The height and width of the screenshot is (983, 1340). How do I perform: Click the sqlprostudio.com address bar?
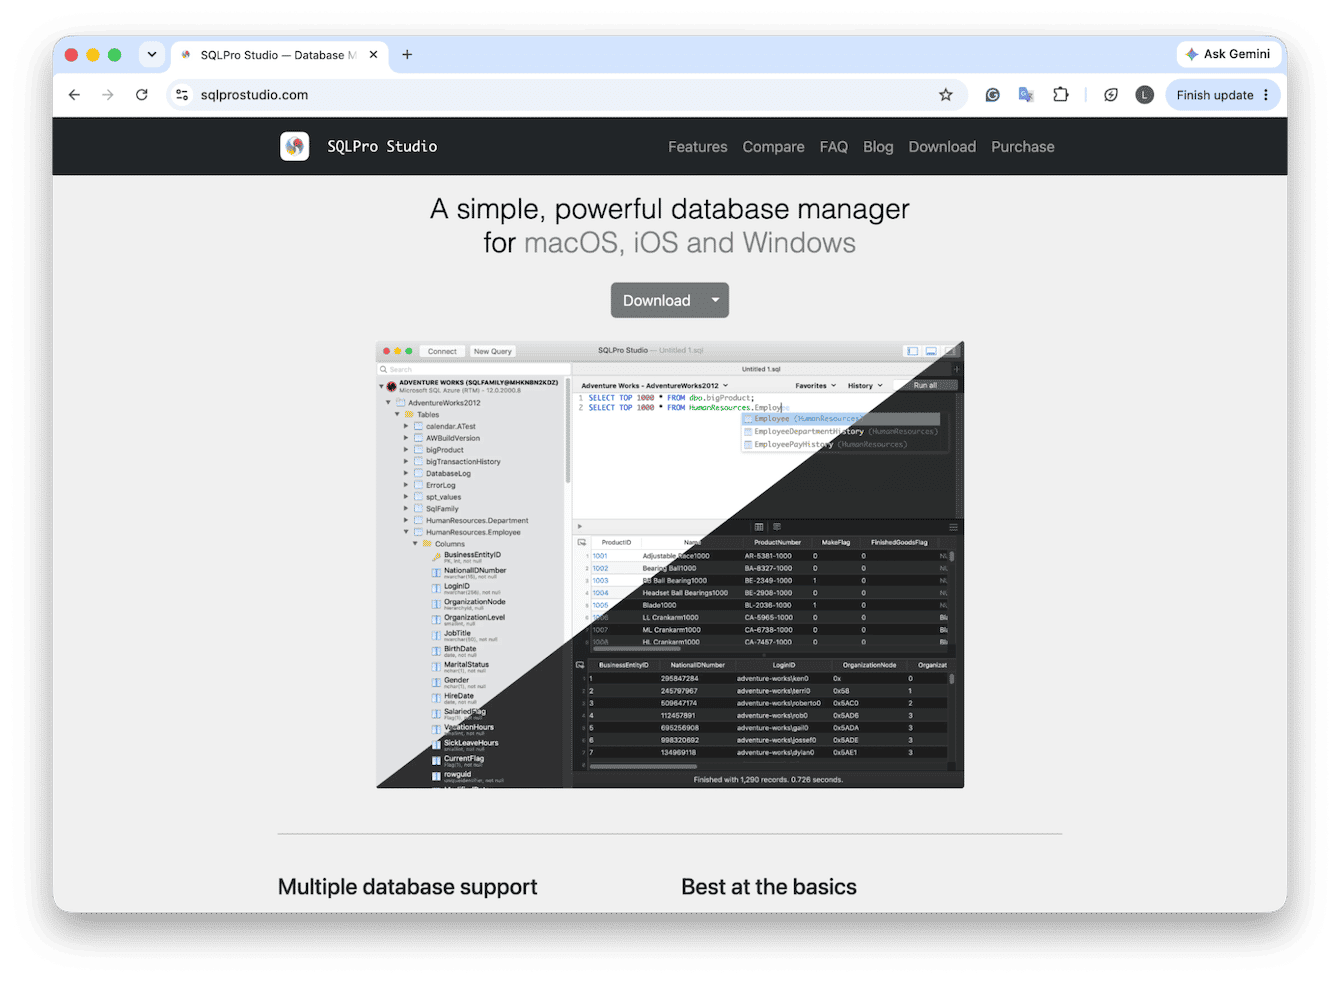click(x=567, y=95)
